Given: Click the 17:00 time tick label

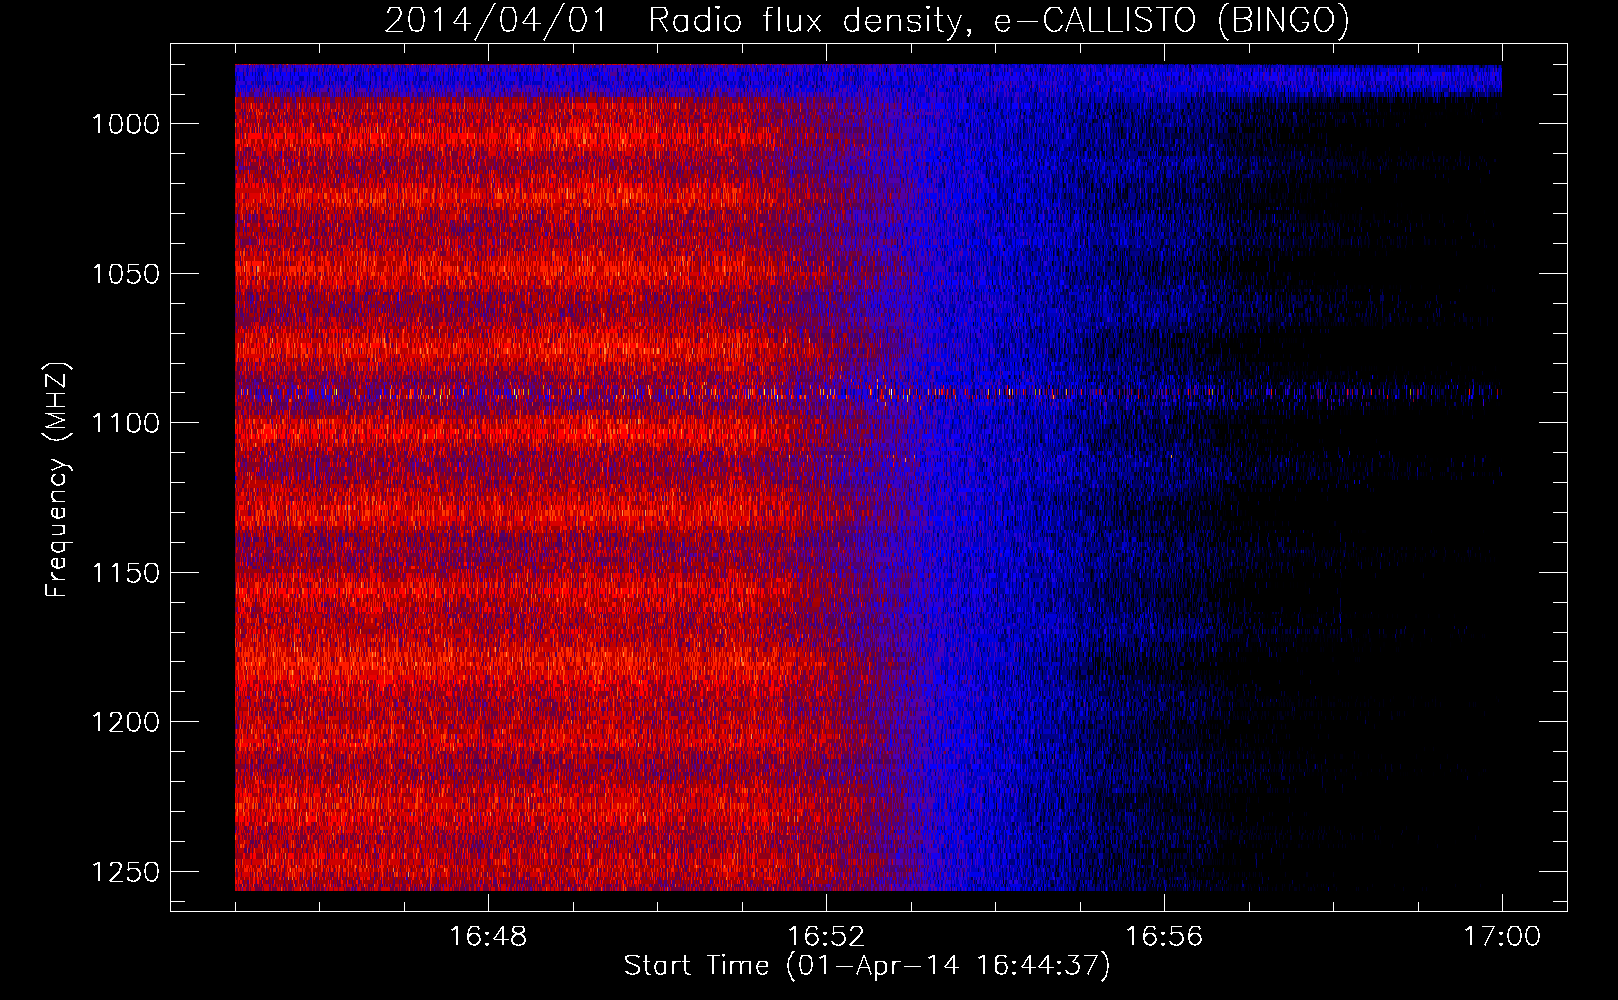Looking at the screenshot, I should point(1502,937).
